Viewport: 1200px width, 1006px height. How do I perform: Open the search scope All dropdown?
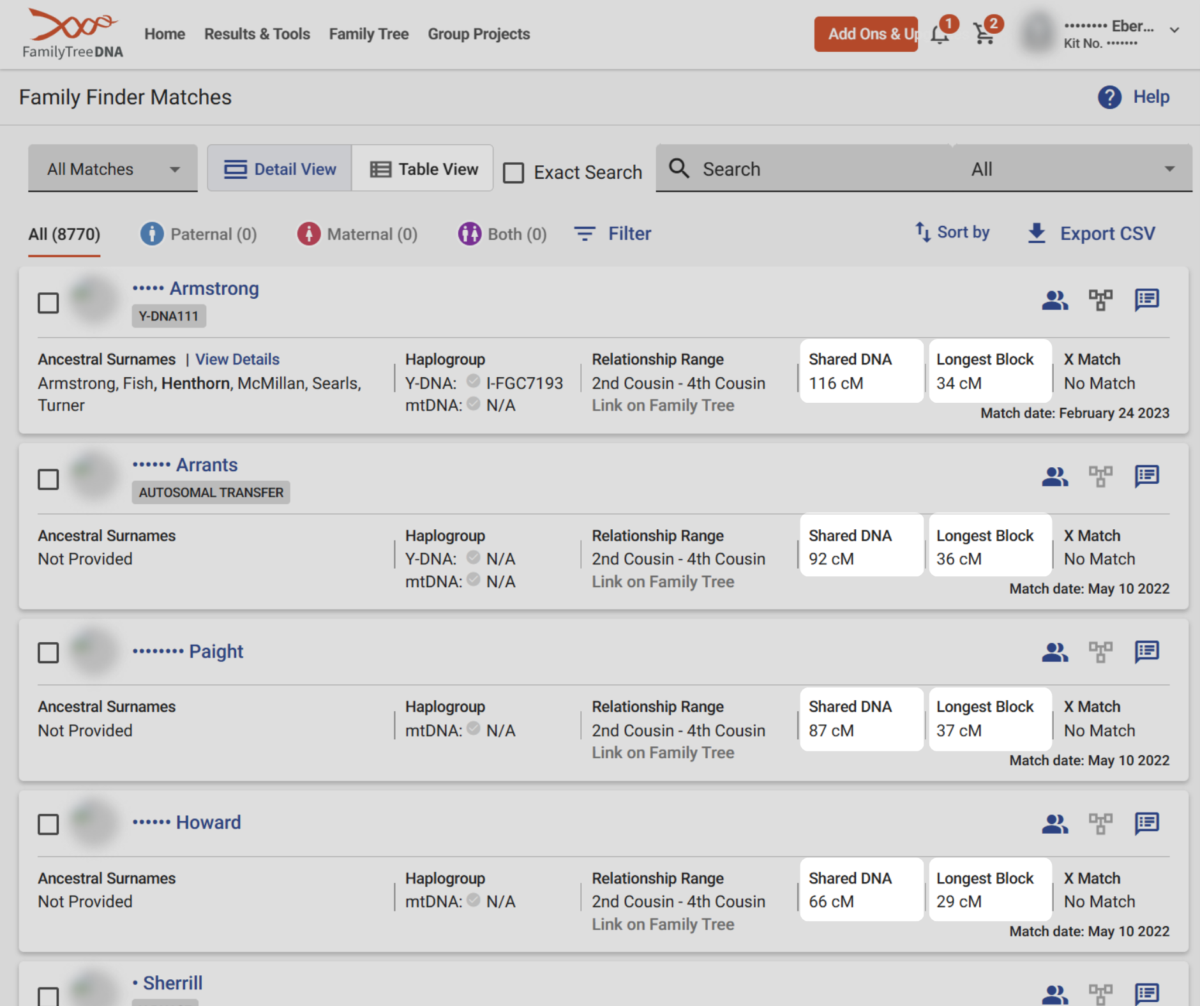coord(1073,169)
